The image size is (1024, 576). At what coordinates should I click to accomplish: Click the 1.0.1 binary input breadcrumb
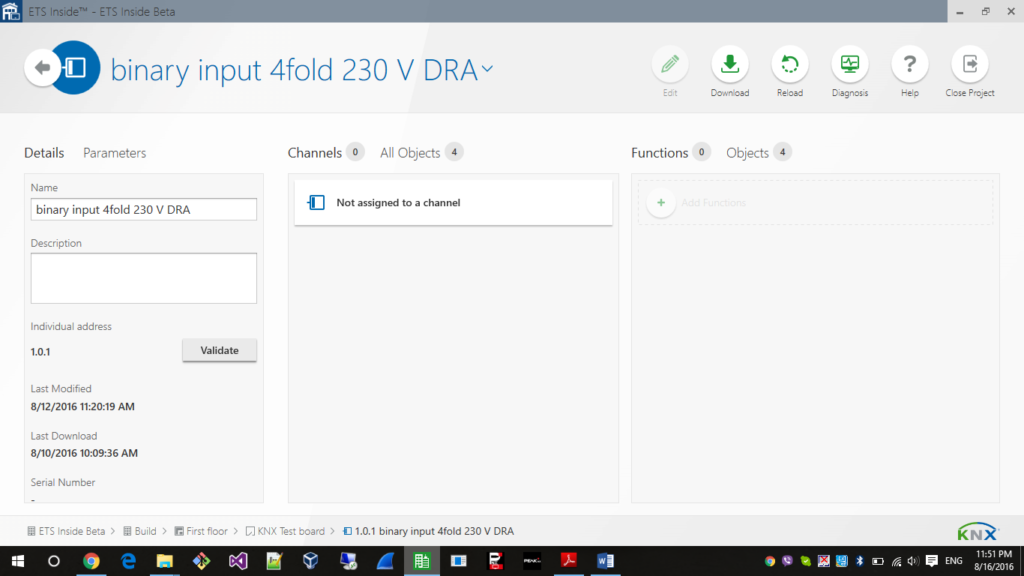coord(428,531)
